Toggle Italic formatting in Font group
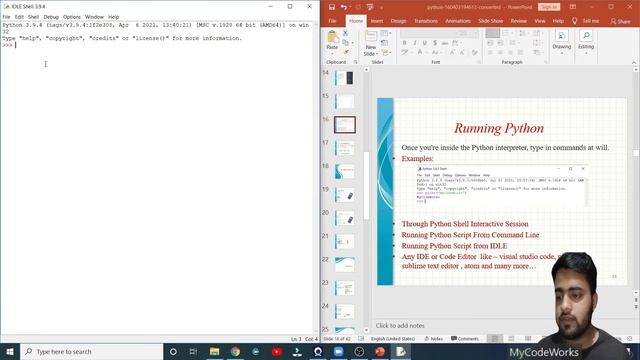Image resolution: width=640 pixels, height=360 pixels. [x=415, y=43]
